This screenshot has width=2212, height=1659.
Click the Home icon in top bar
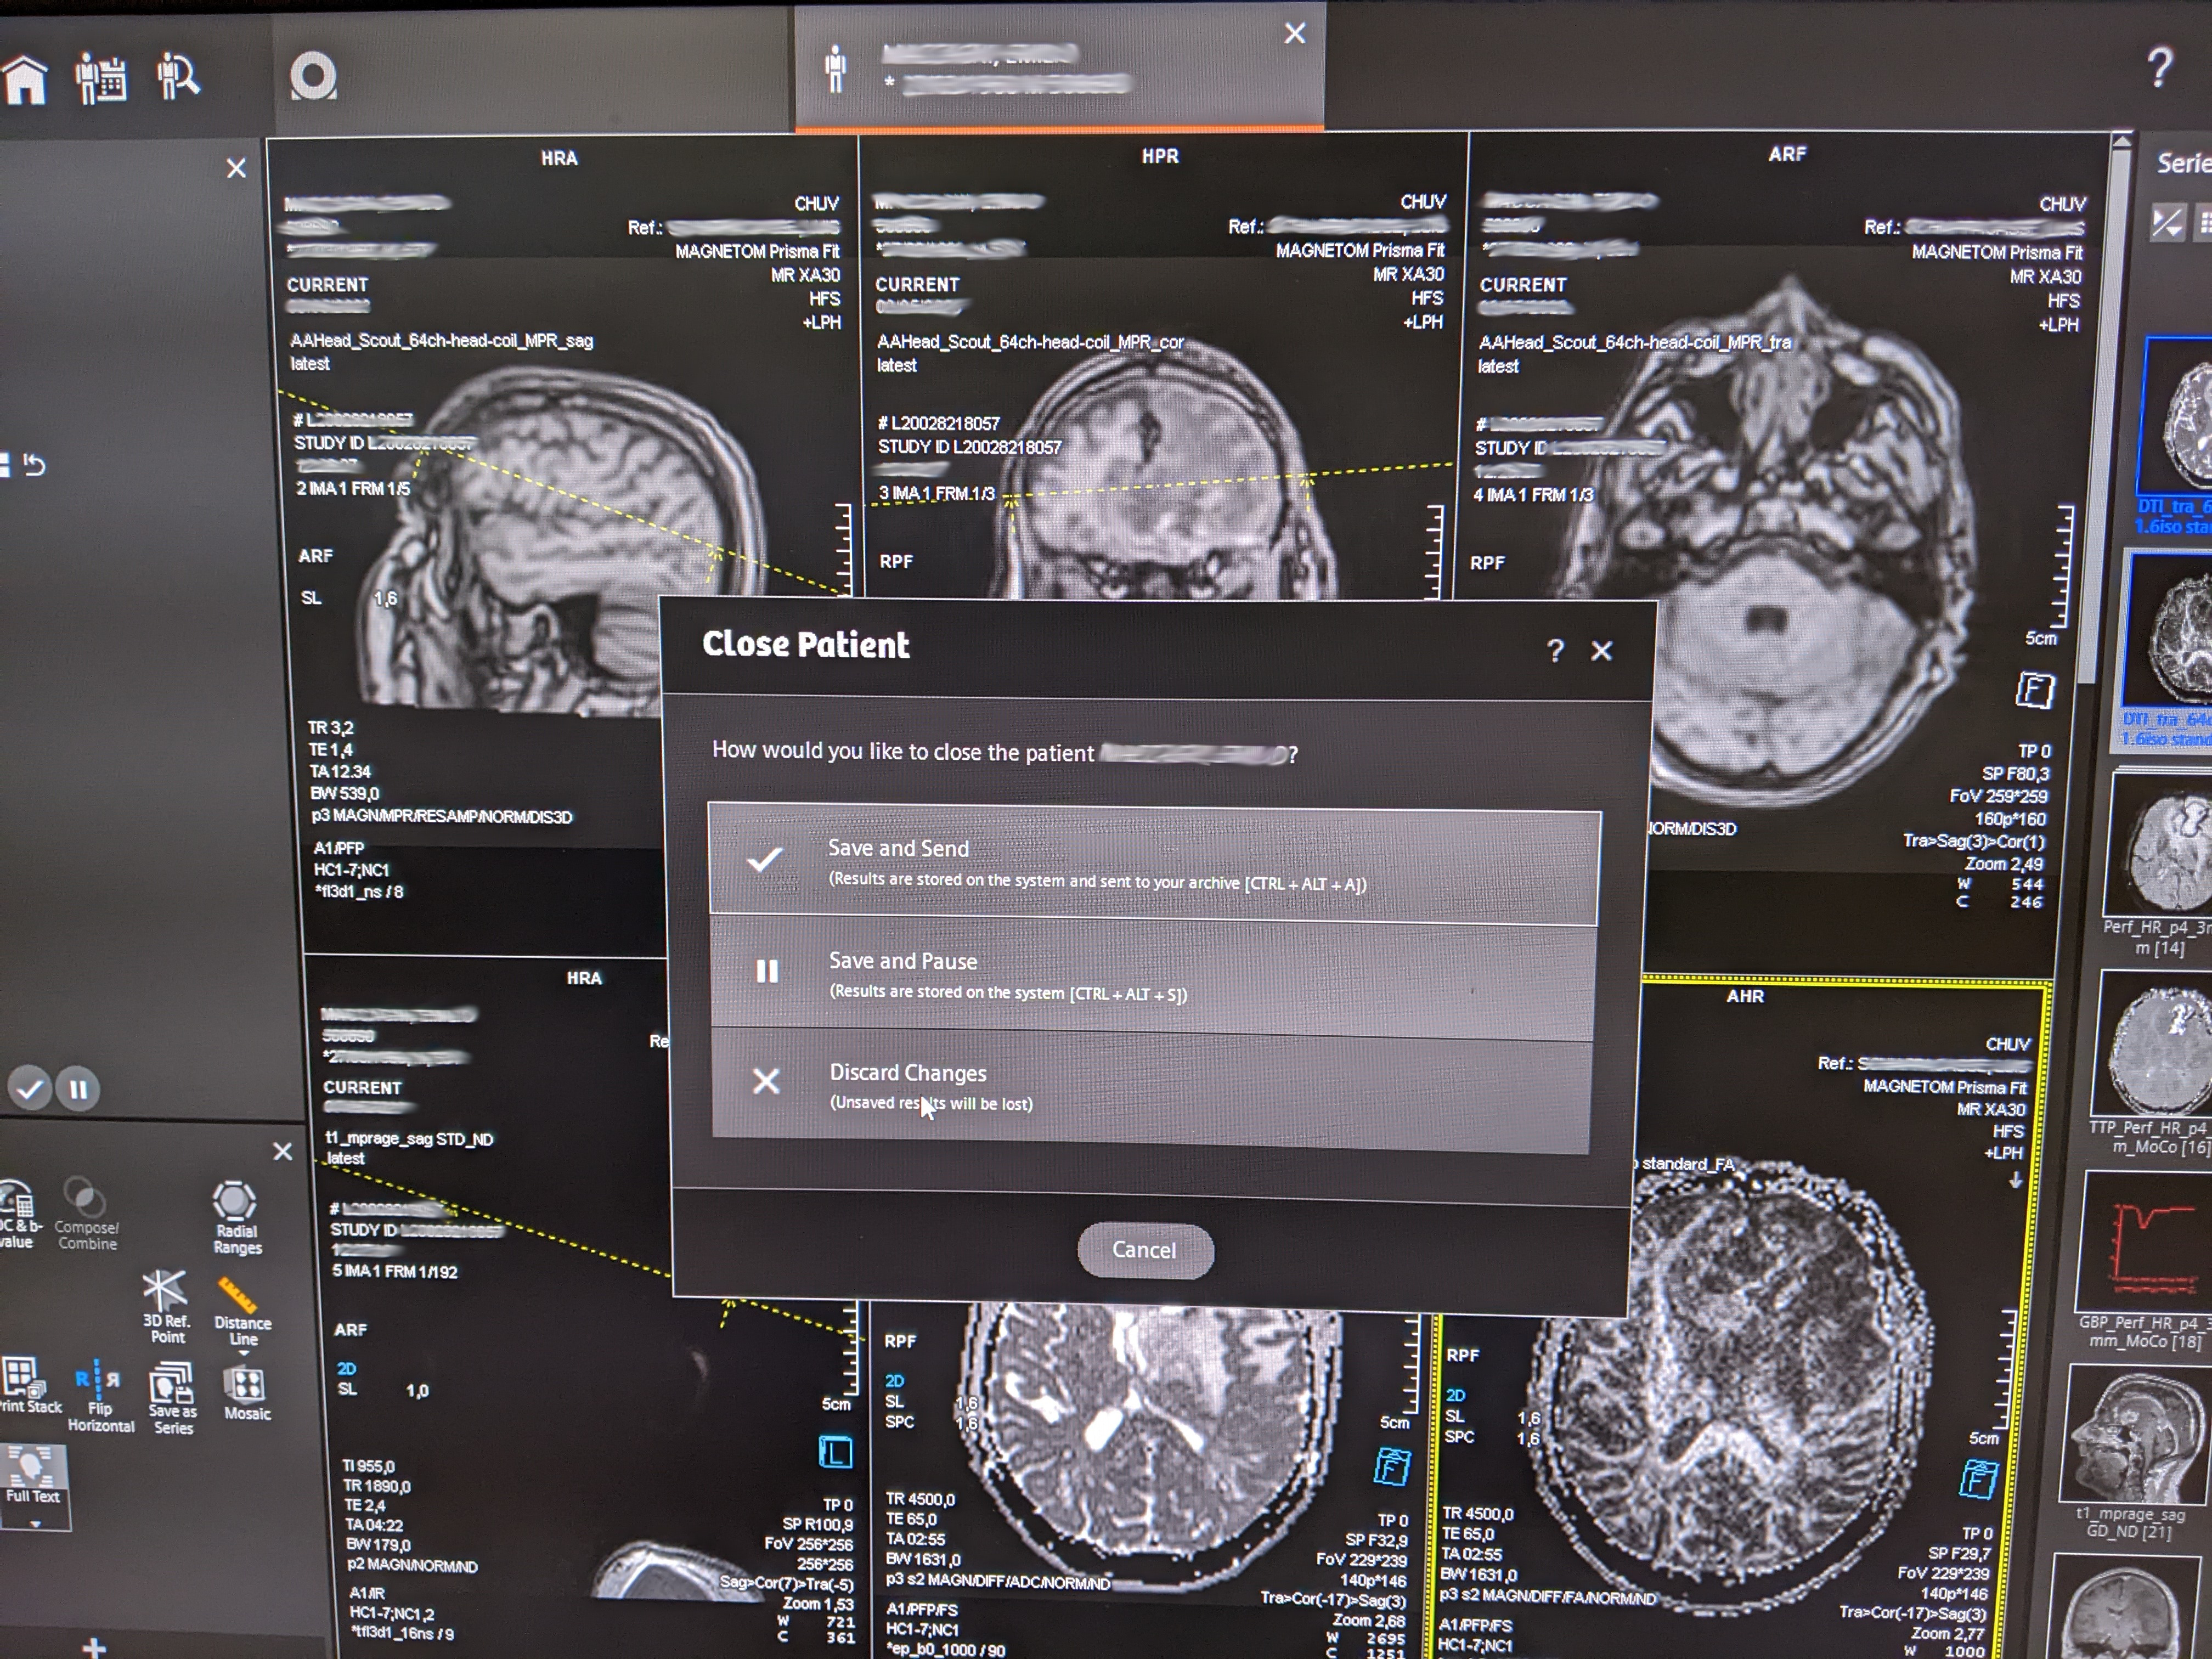point(26,78)
